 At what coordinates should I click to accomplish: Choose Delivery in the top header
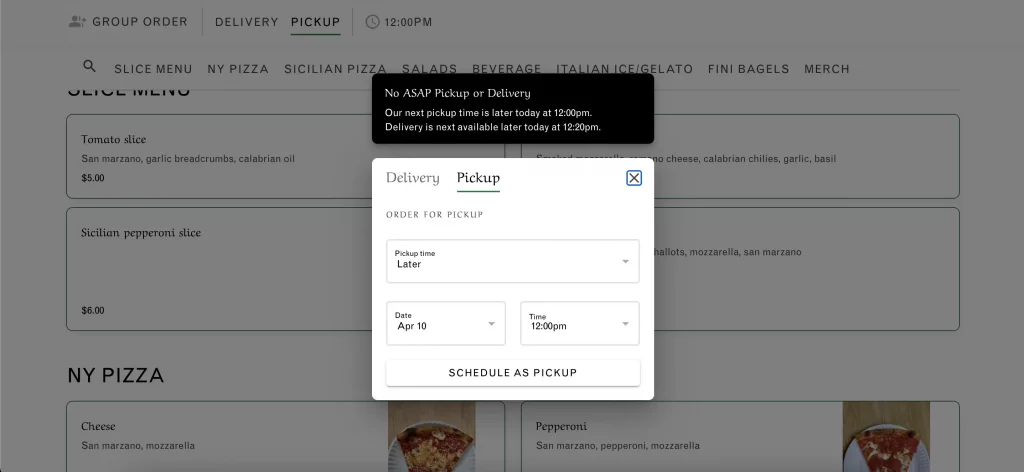(x=246, y=22)
